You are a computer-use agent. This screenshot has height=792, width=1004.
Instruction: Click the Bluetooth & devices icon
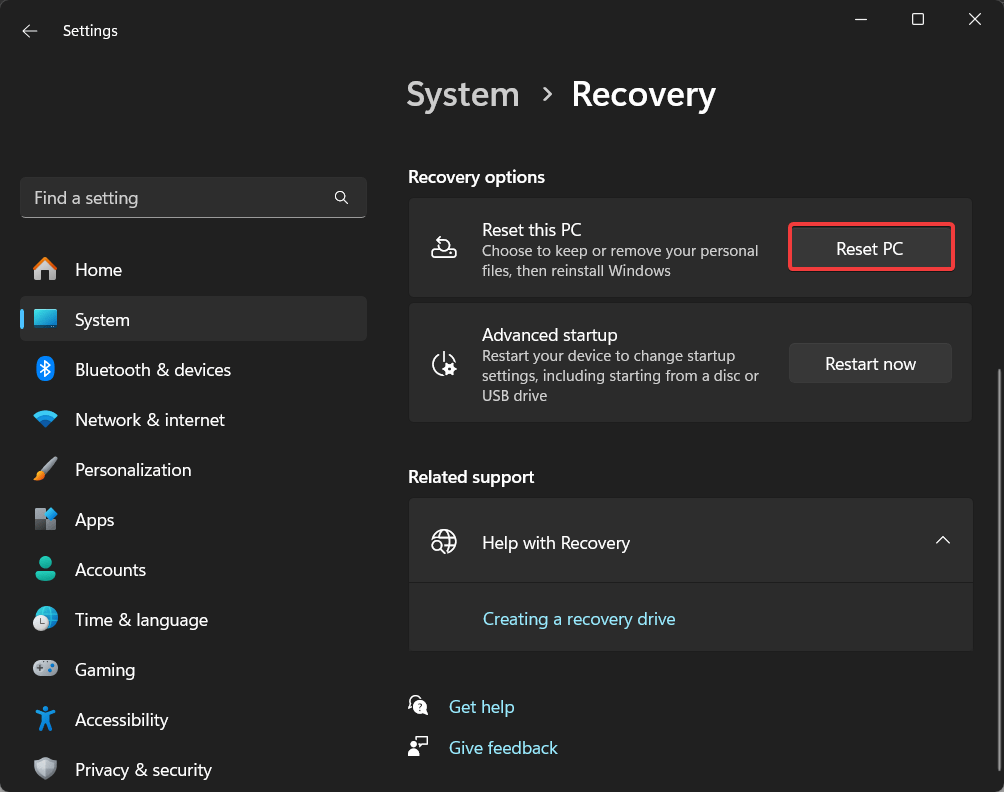tap(45, 370)
